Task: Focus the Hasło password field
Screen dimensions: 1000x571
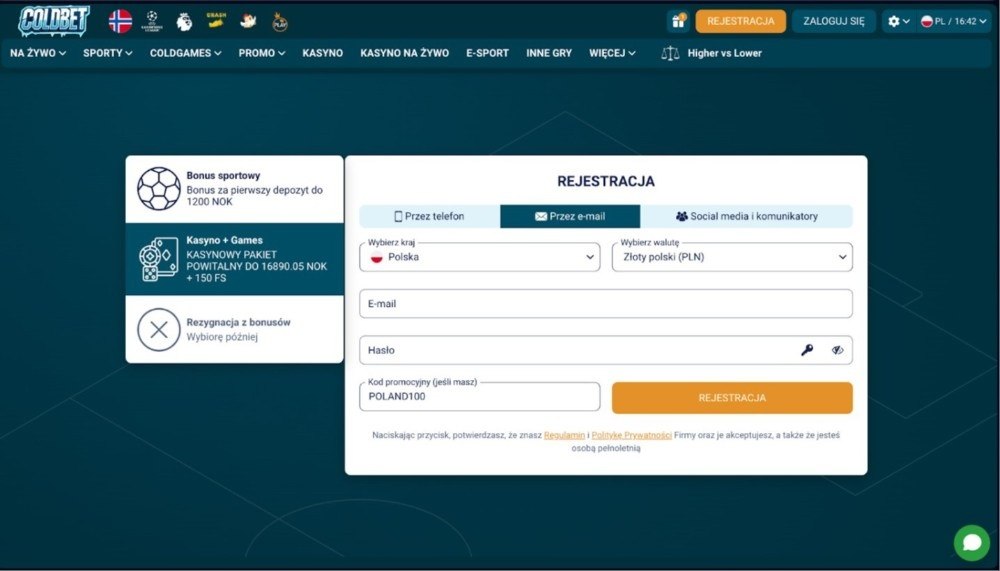Action: pyautogui.click(x=606, y=350)
